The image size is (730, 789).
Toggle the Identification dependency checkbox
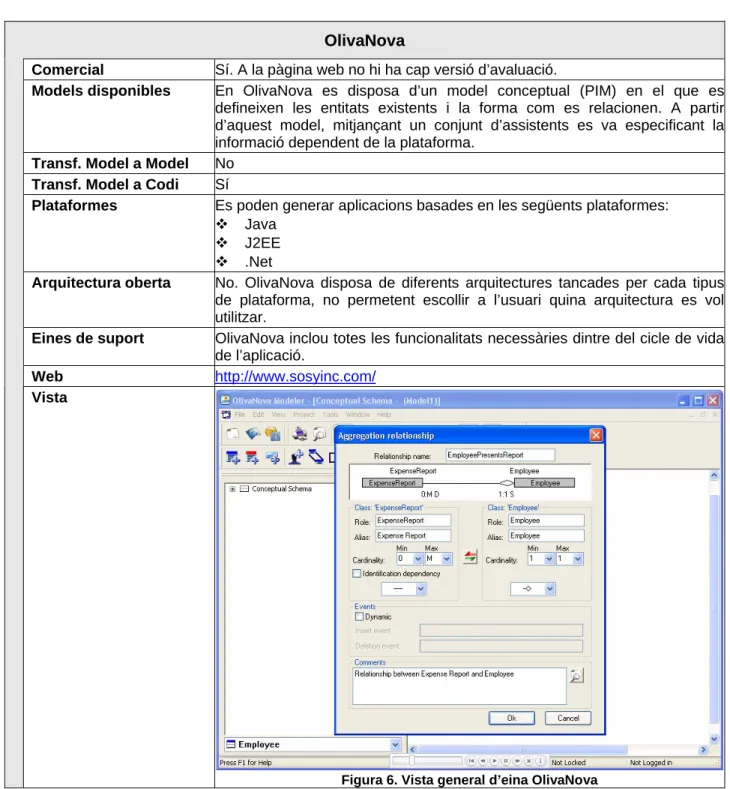[357, 573]
